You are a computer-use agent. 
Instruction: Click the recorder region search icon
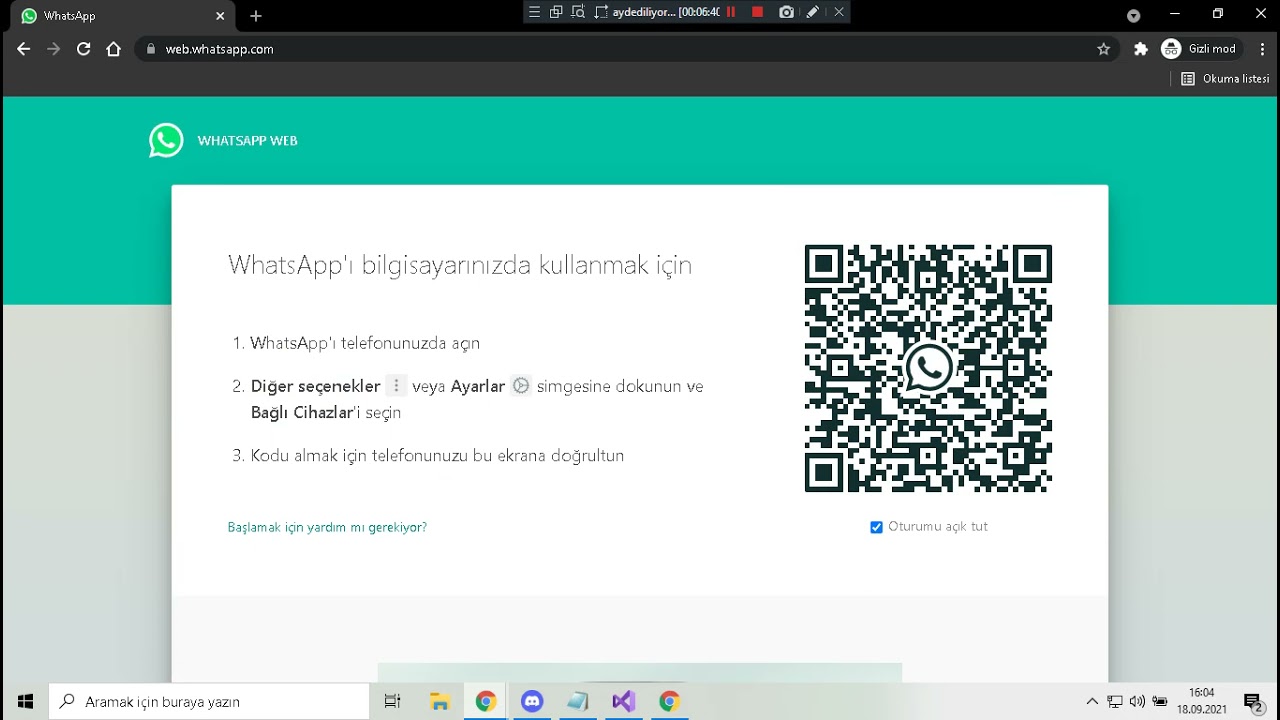pos(578,12)
